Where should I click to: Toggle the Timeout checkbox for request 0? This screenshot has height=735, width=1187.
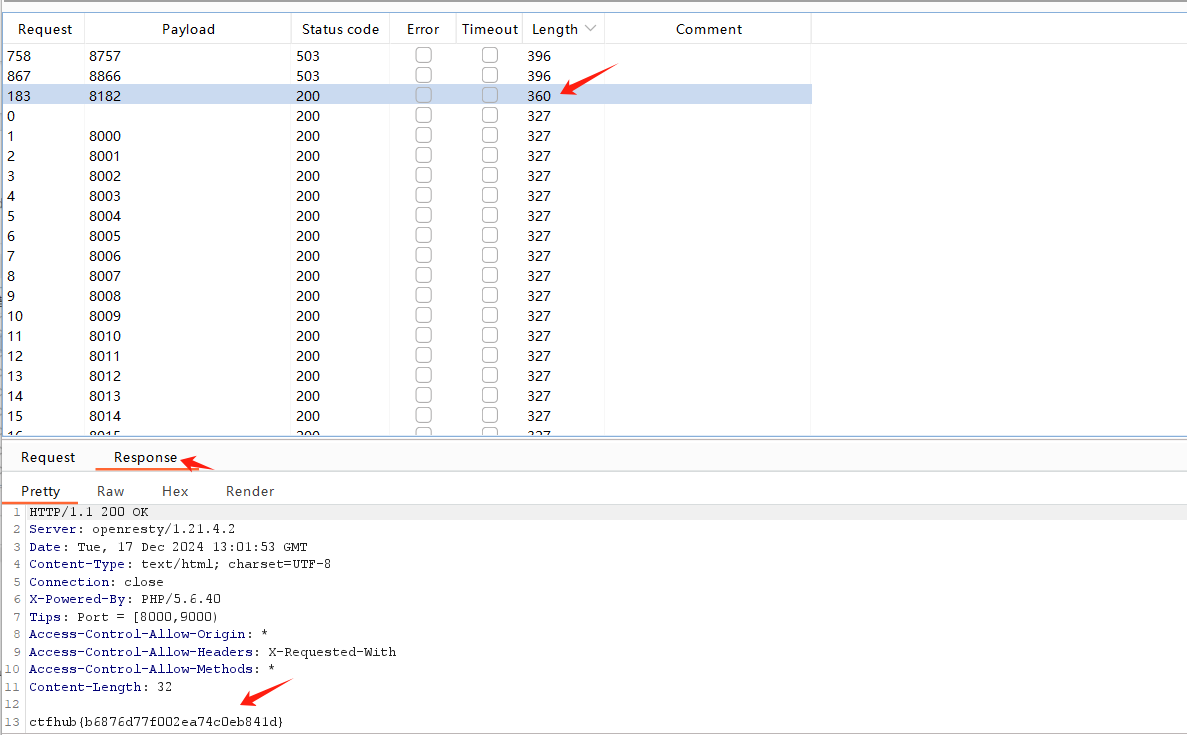click(x=489, y=114)
